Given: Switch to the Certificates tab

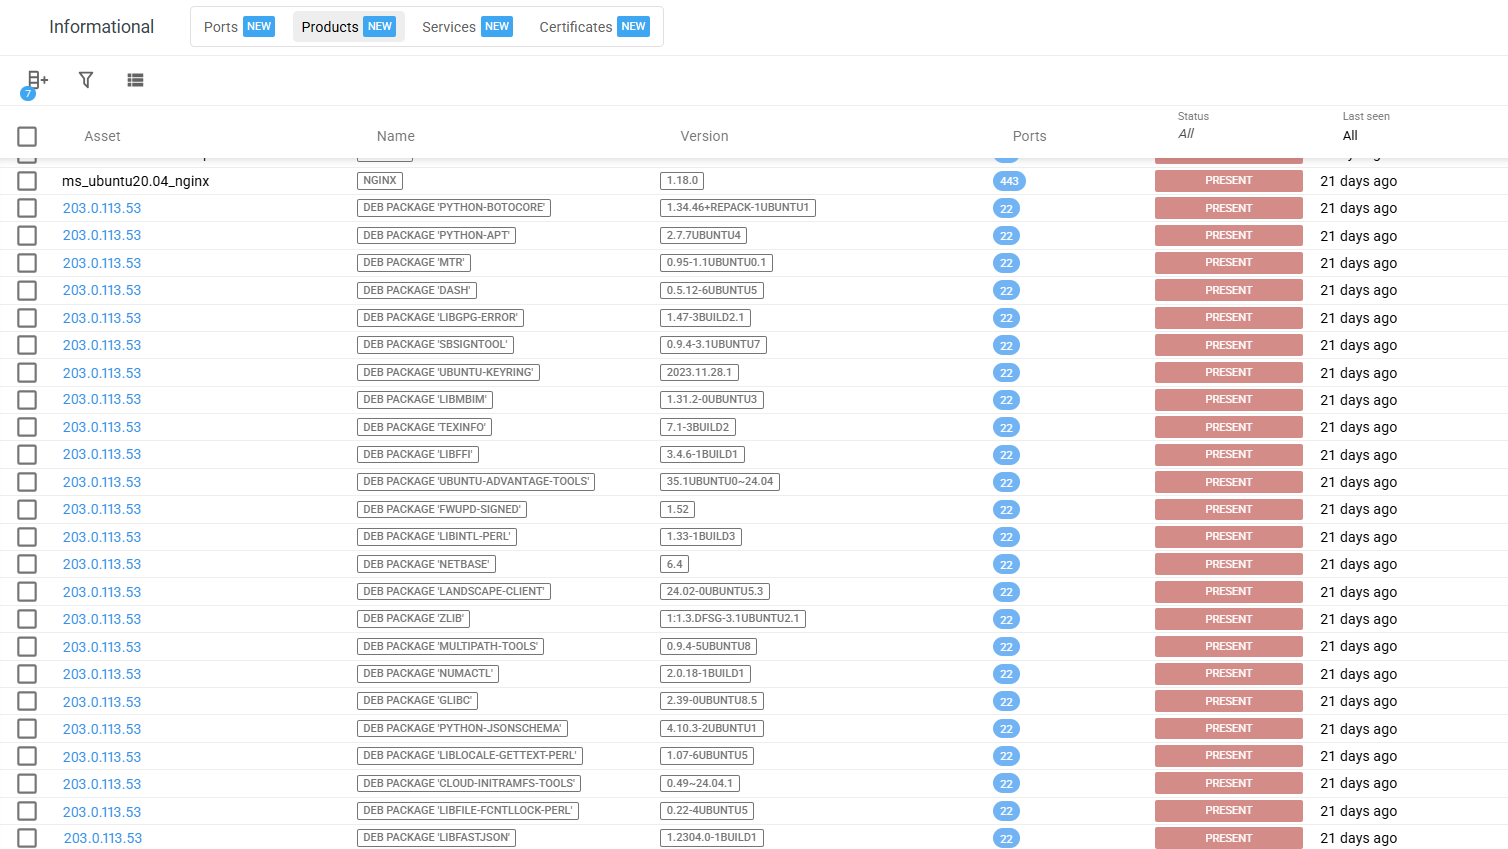Looking at the screenshot, I should 593,27.
